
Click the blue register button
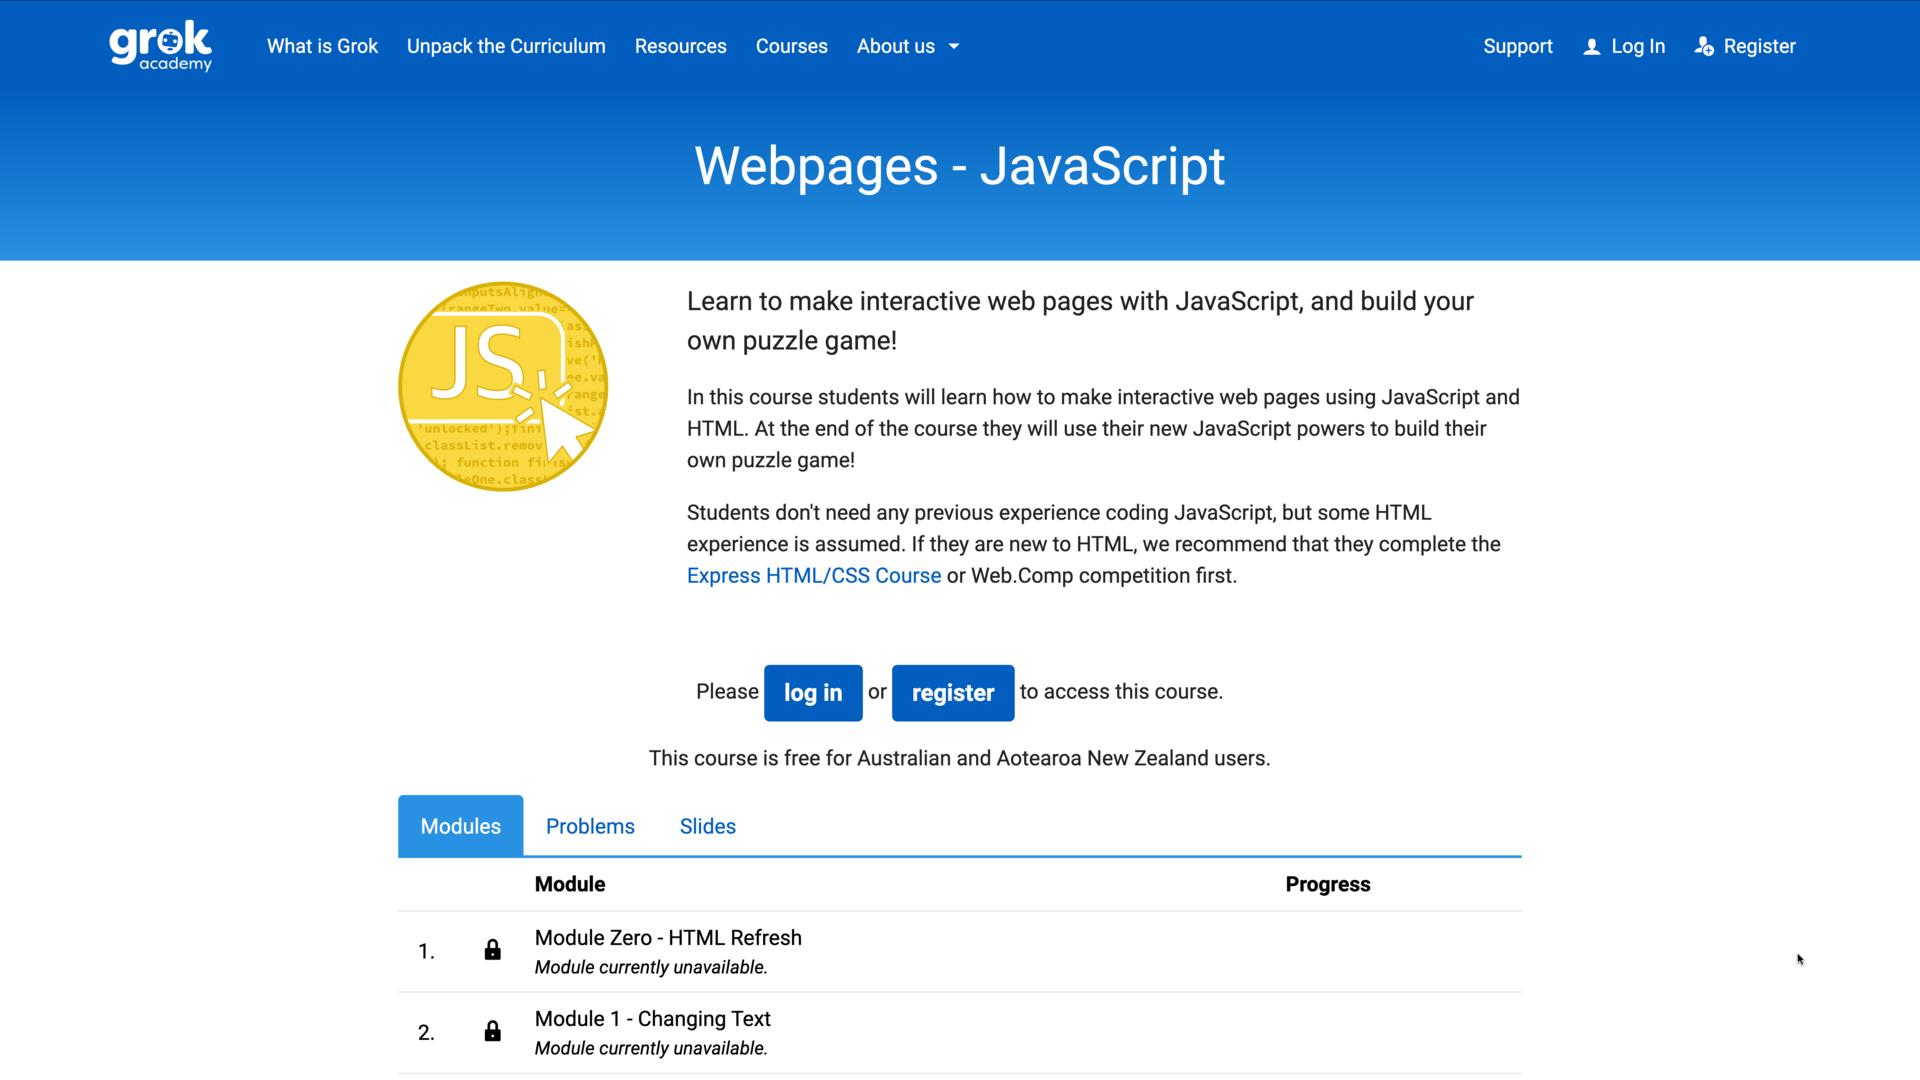[x=953, y=693]
